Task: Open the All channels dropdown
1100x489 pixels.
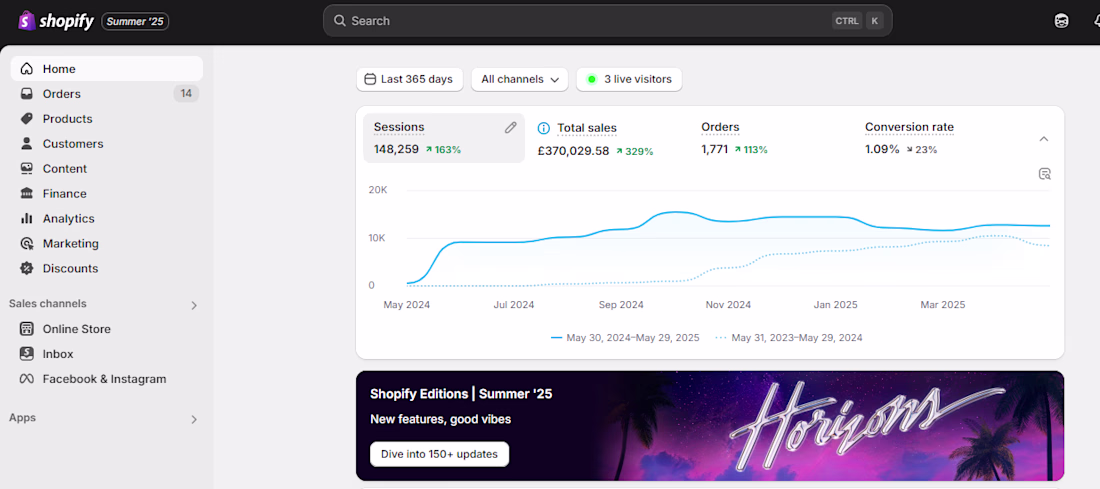Action: pyautogui.click(x=520, y=79)
